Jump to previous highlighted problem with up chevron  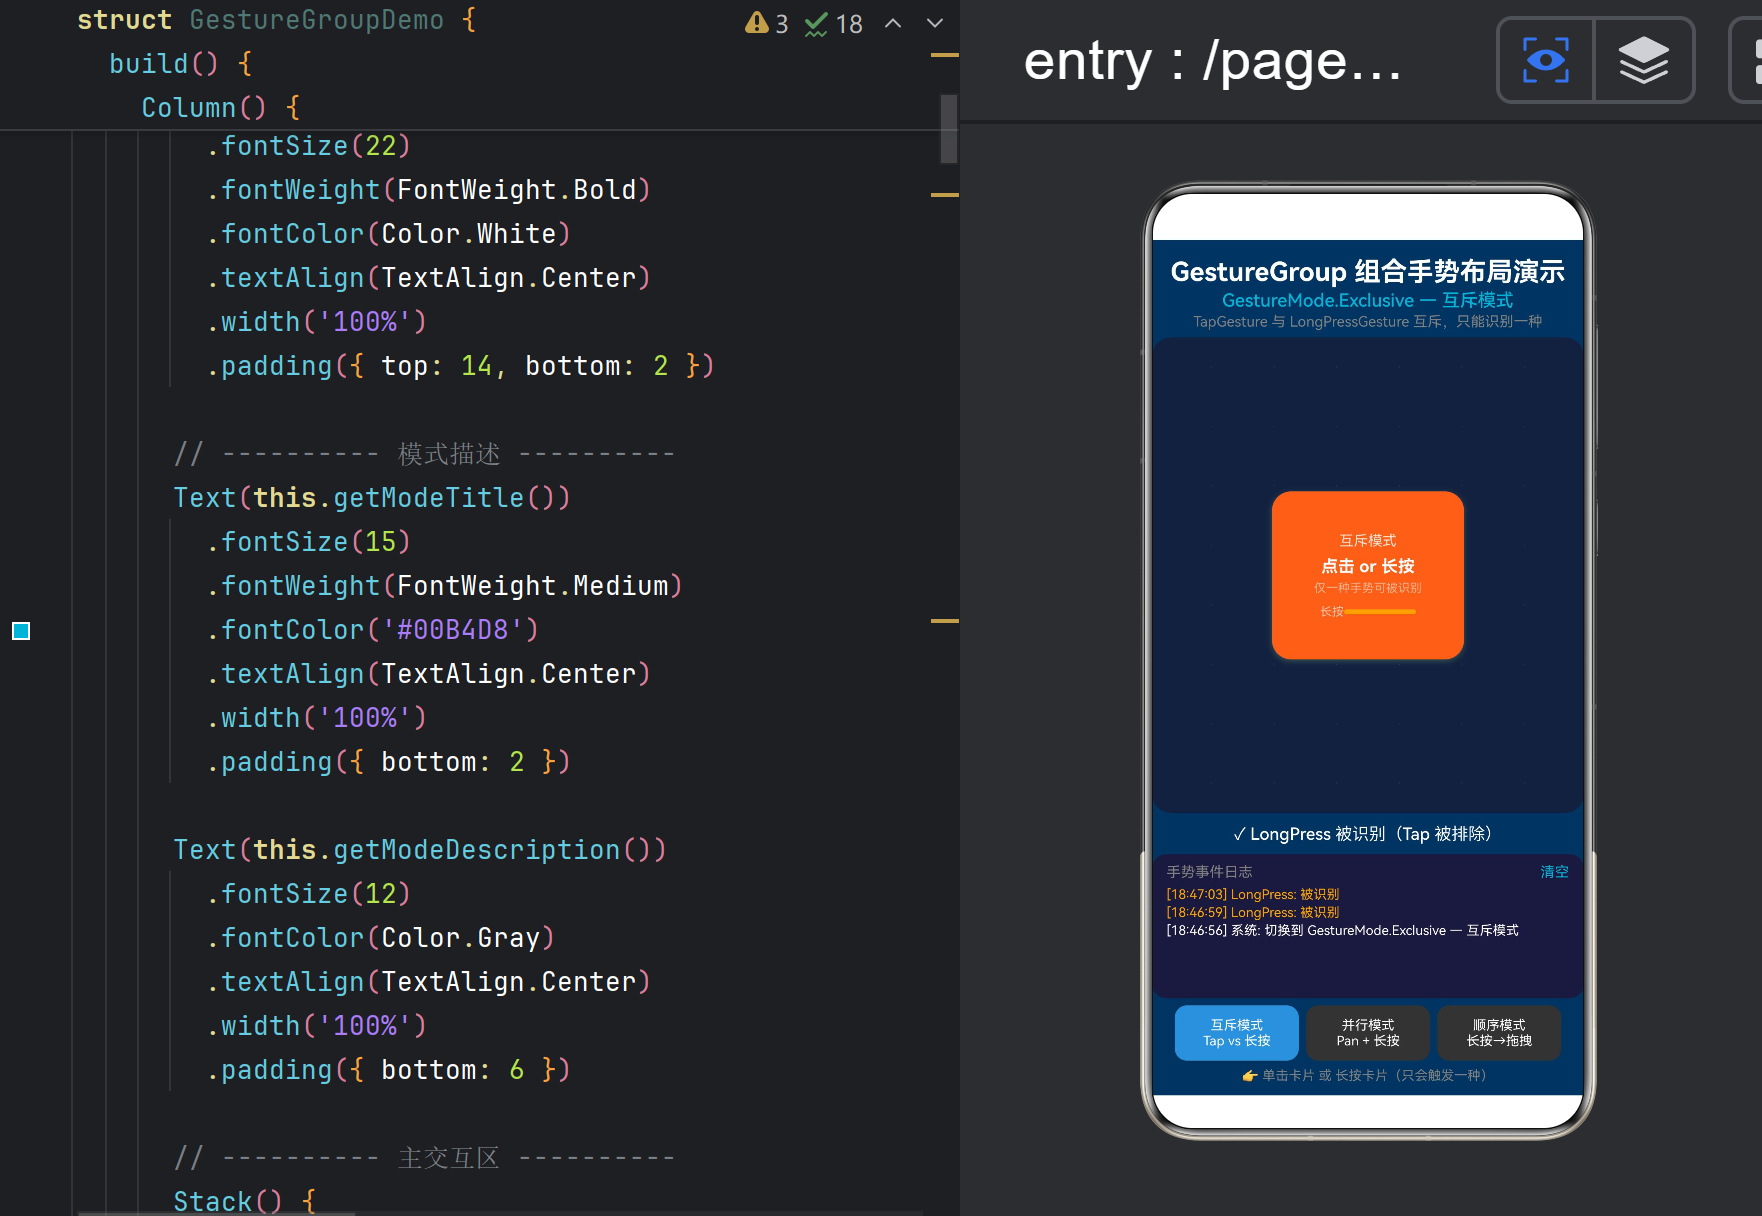(x=893, y=23)
